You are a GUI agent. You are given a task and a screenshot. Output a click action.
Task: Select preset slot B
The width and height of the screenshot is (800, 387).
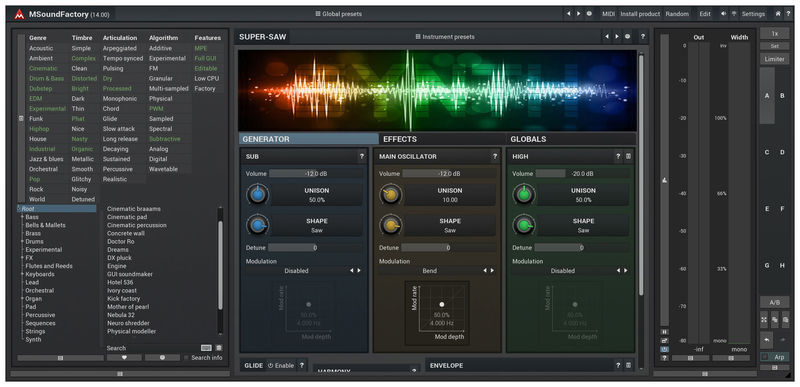(x=782, y=96)
